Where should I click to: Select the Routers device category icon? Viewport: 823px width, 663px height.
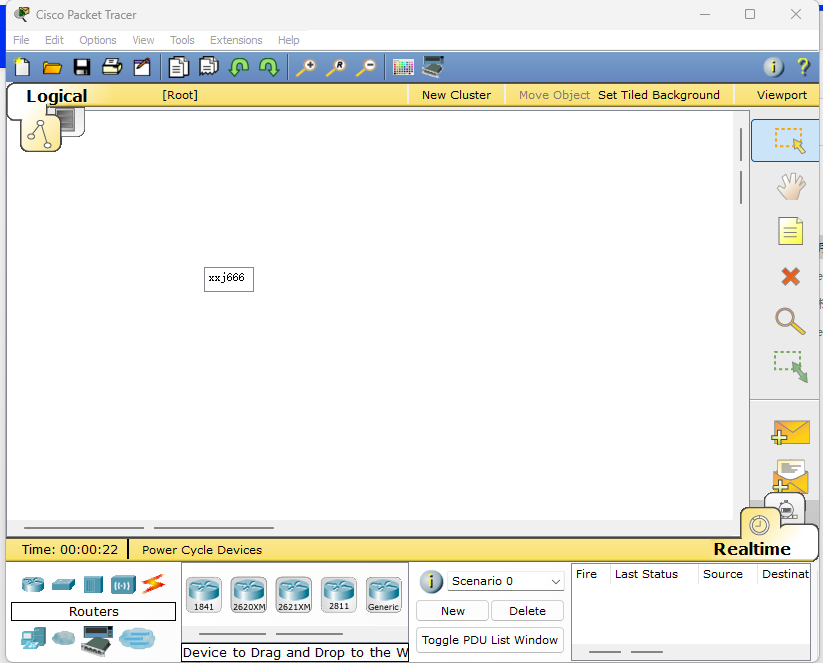[x=33, y=584]
